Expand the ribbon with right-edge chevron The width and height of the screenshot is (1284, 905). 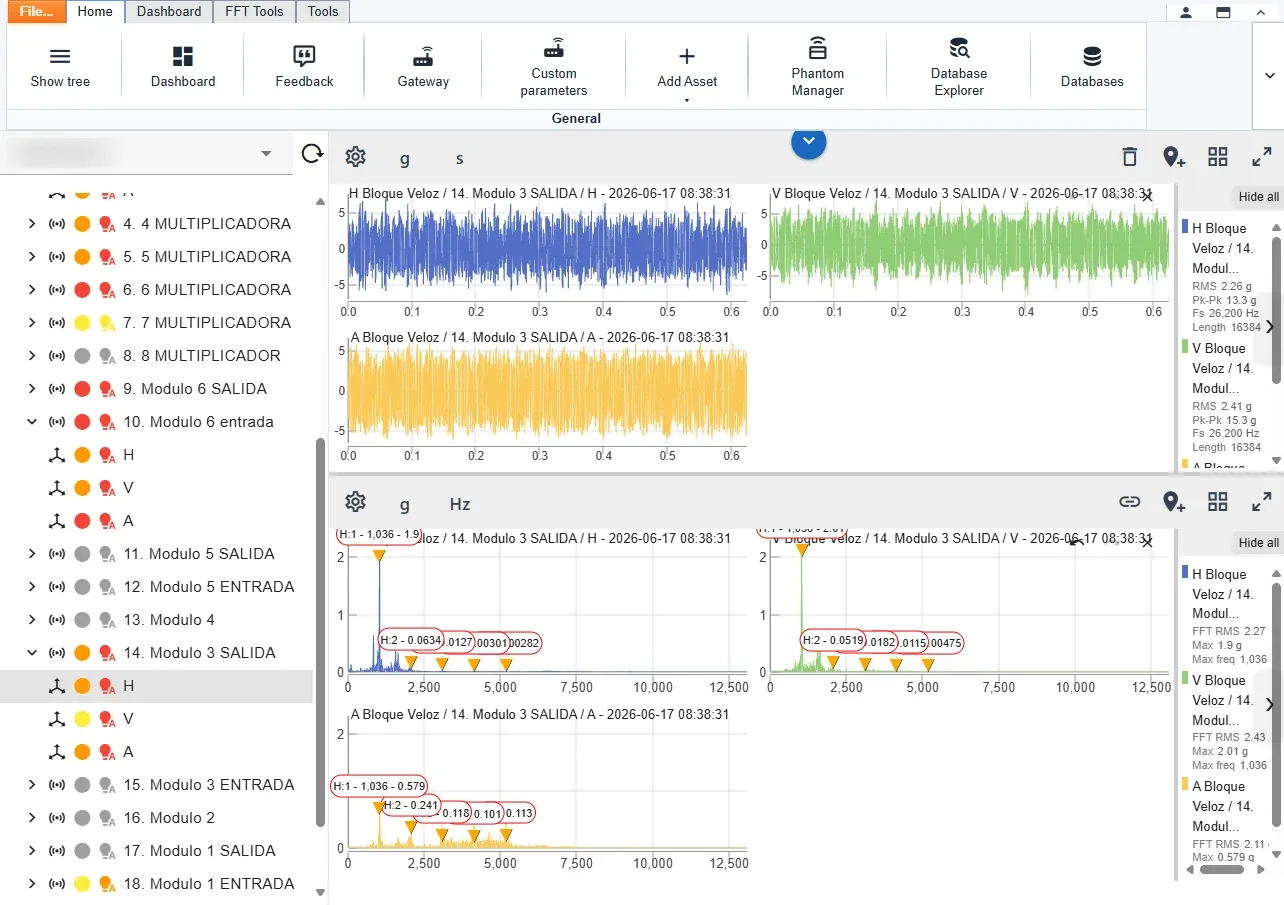click(x=1269, y=76)
